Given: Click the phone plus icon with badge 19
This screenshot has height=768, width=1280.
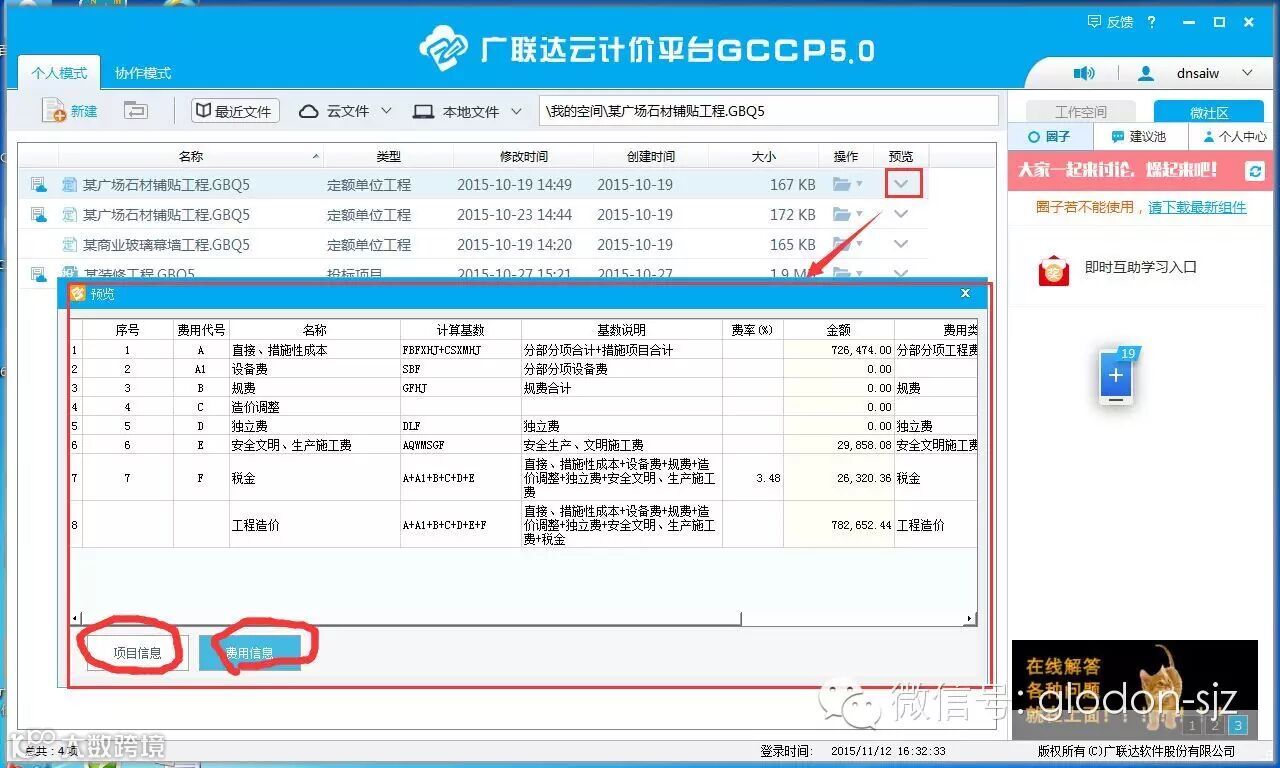Looking at the screenshot, I should click(1117, 376).
